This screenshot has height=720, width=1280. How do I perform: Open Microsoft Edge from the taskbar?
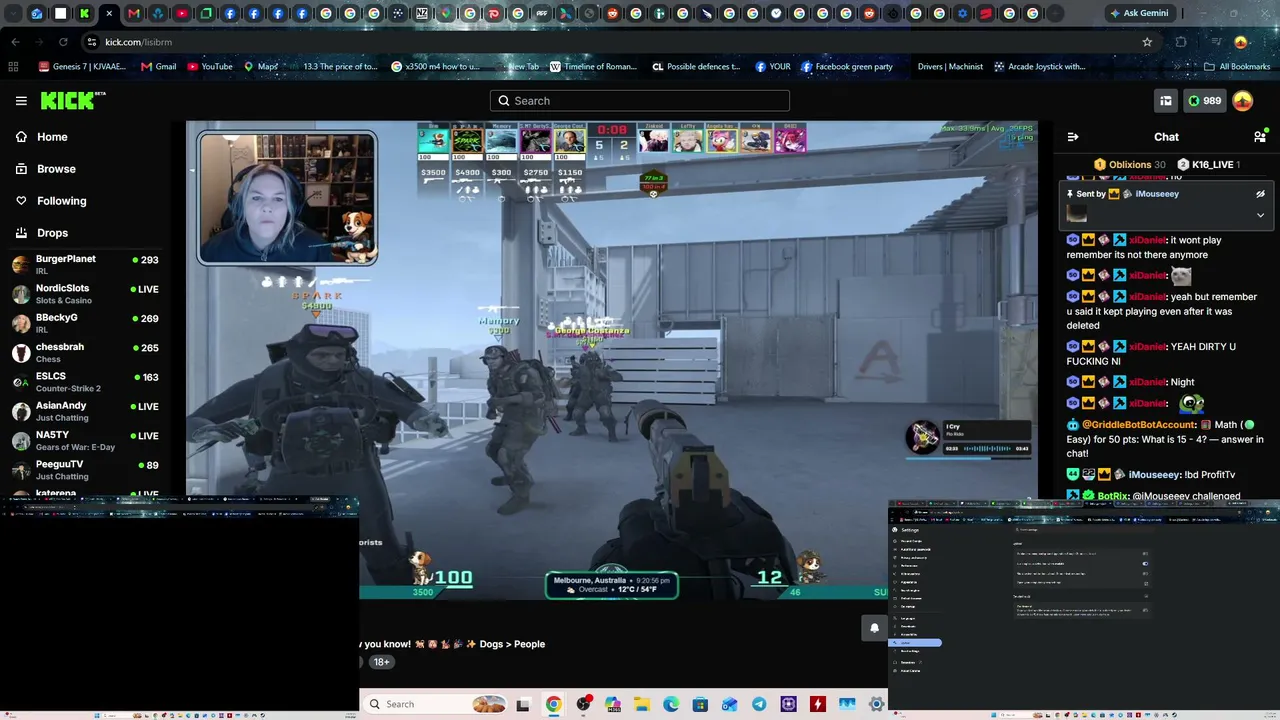point(671,704)
